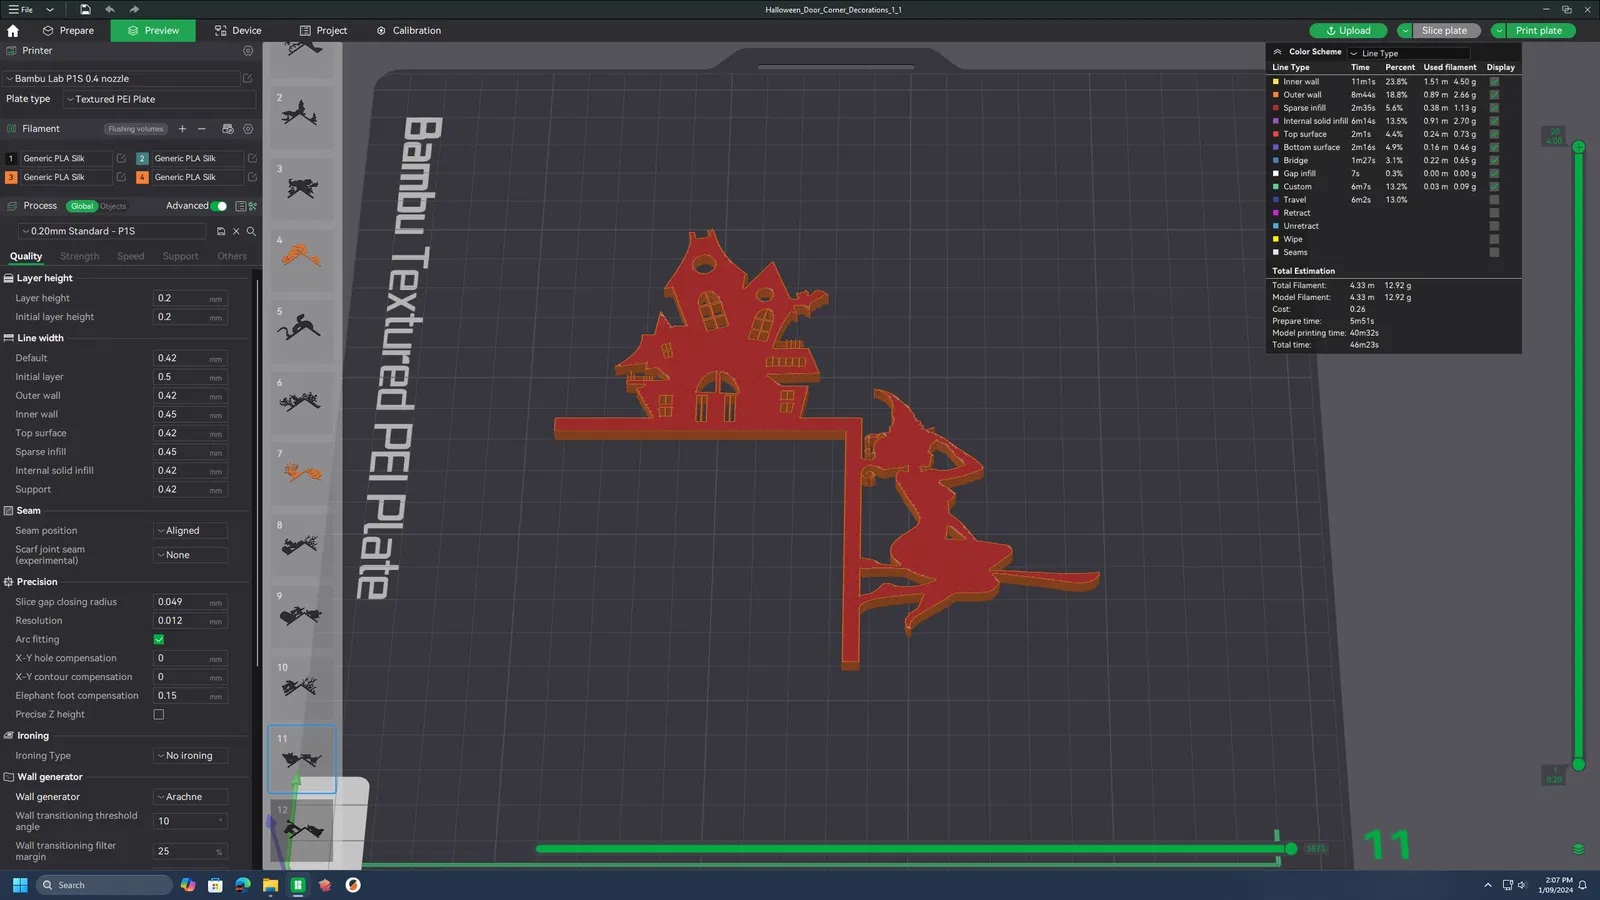Remove a filament with the minus icon
1600x900 pixels.
pyautogui.click(x=202, y=129)
